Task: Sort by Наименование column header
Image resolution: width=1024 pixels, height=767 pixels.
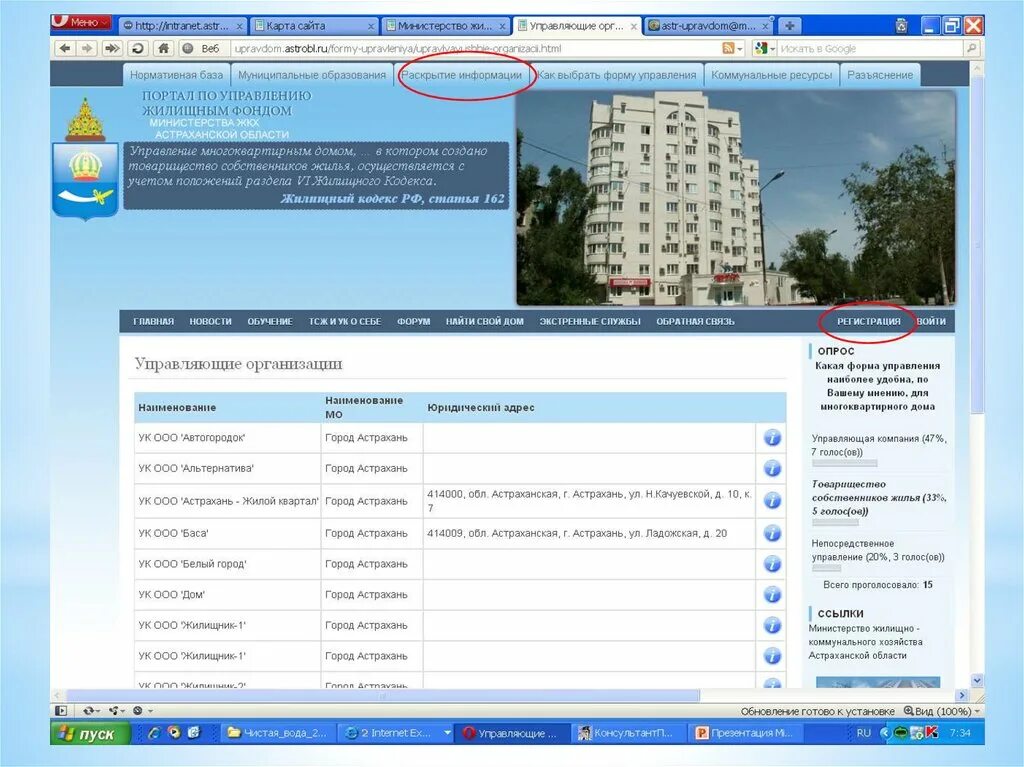Action: (176, 408)
